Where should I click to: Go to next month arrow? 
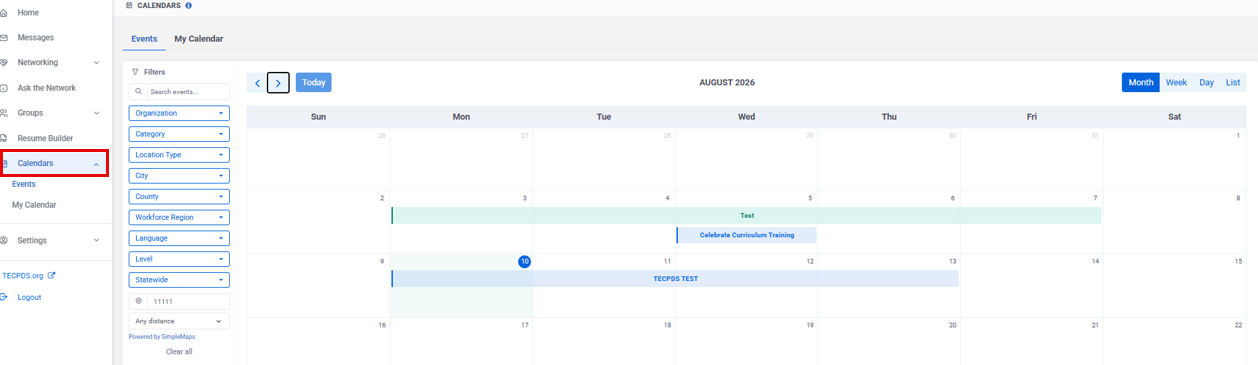[x=279, y=83]
